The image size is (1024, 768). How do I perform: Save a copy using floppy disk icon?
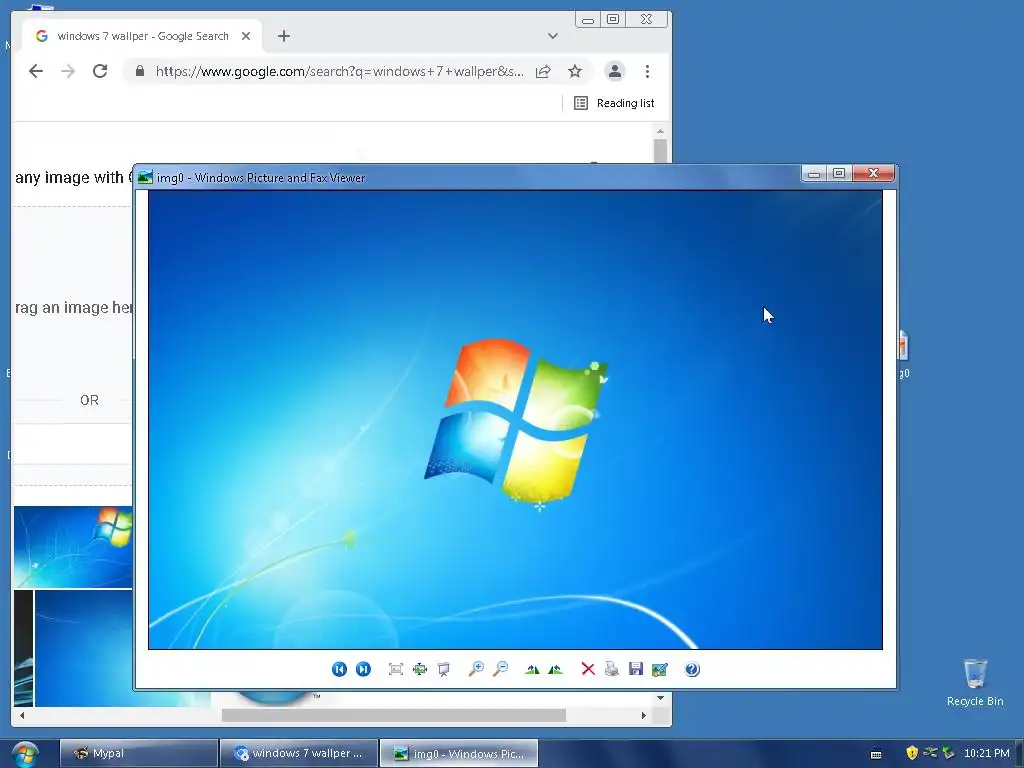[636, 669]
